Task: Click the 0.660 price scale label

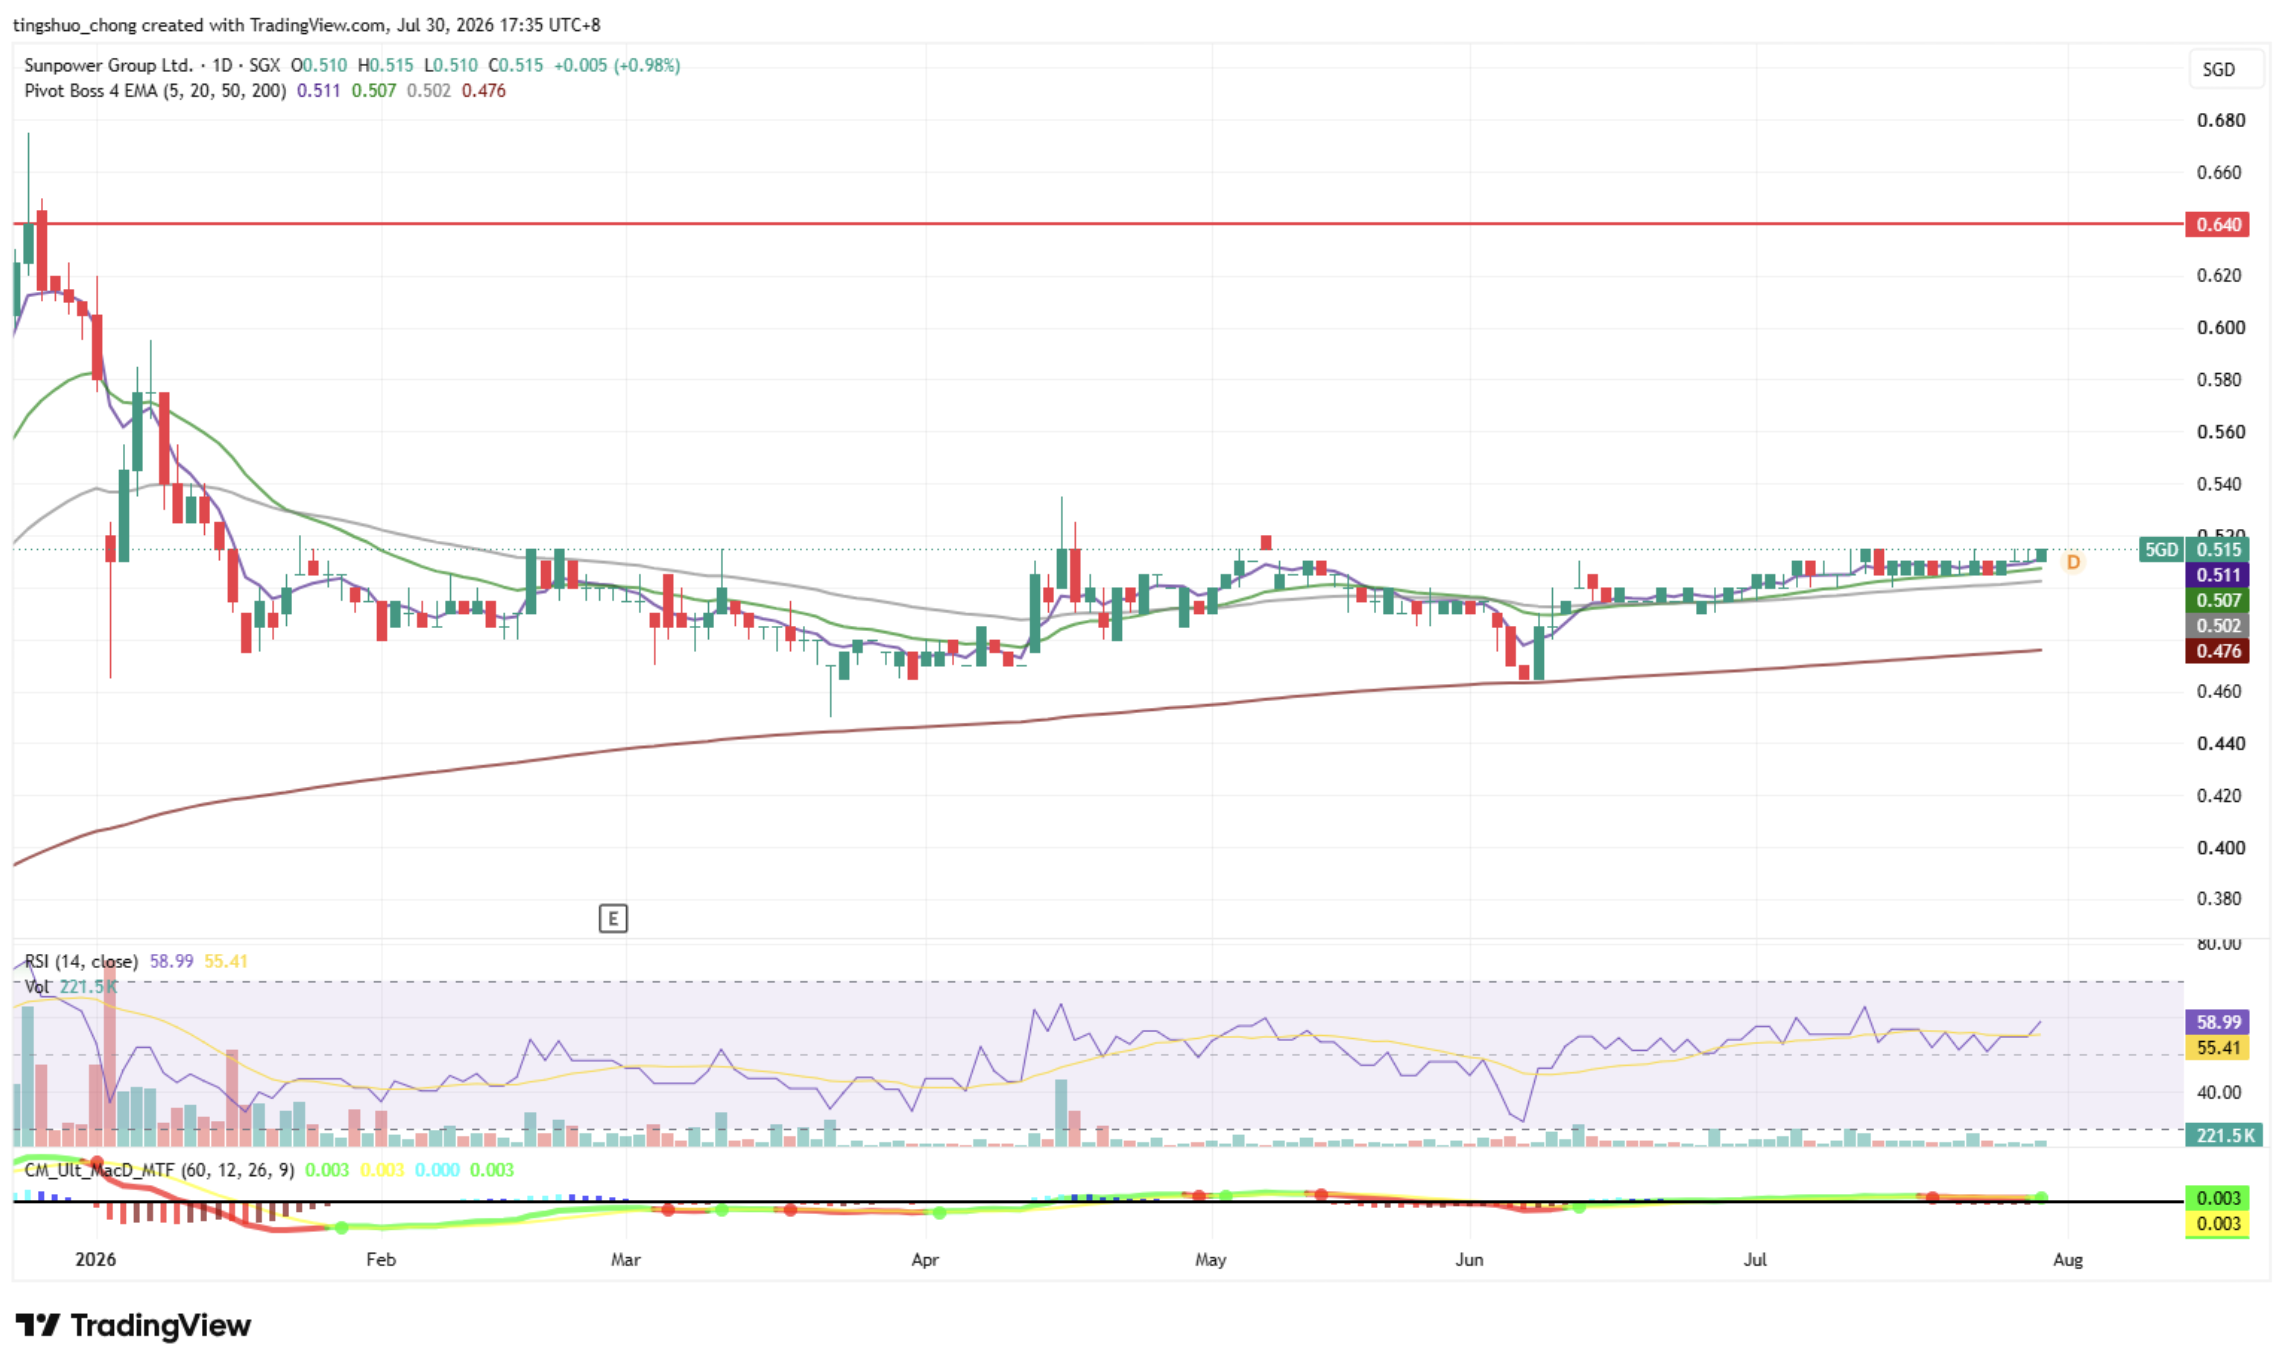Action: [2221, 172]
